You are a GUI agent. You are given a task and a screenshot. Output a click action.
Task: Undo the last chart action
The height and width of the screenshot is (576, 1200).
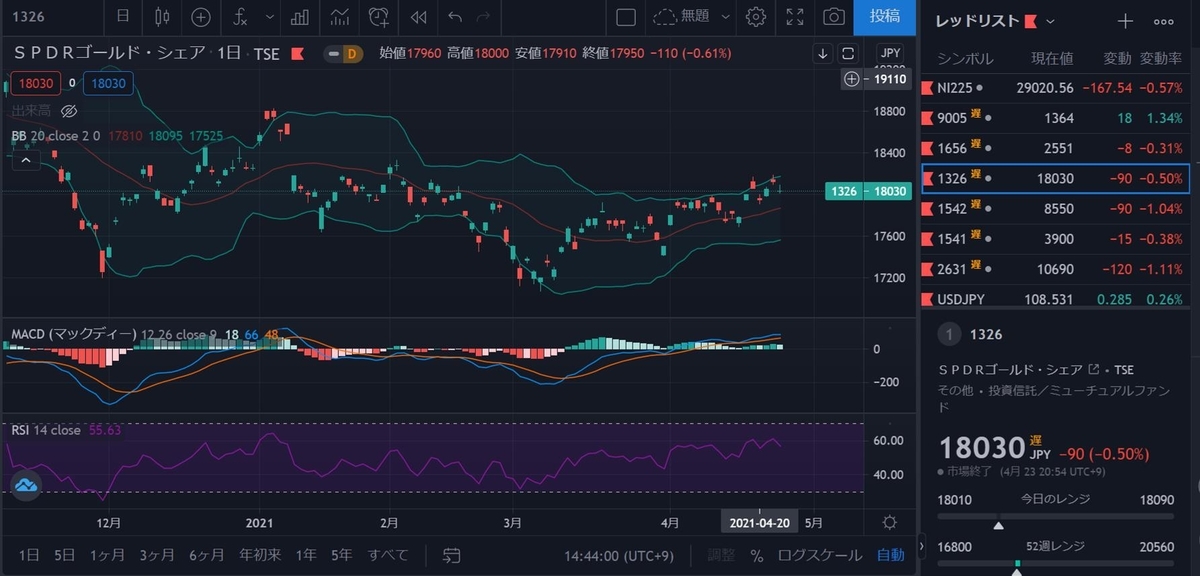click(x=456, y=16)
